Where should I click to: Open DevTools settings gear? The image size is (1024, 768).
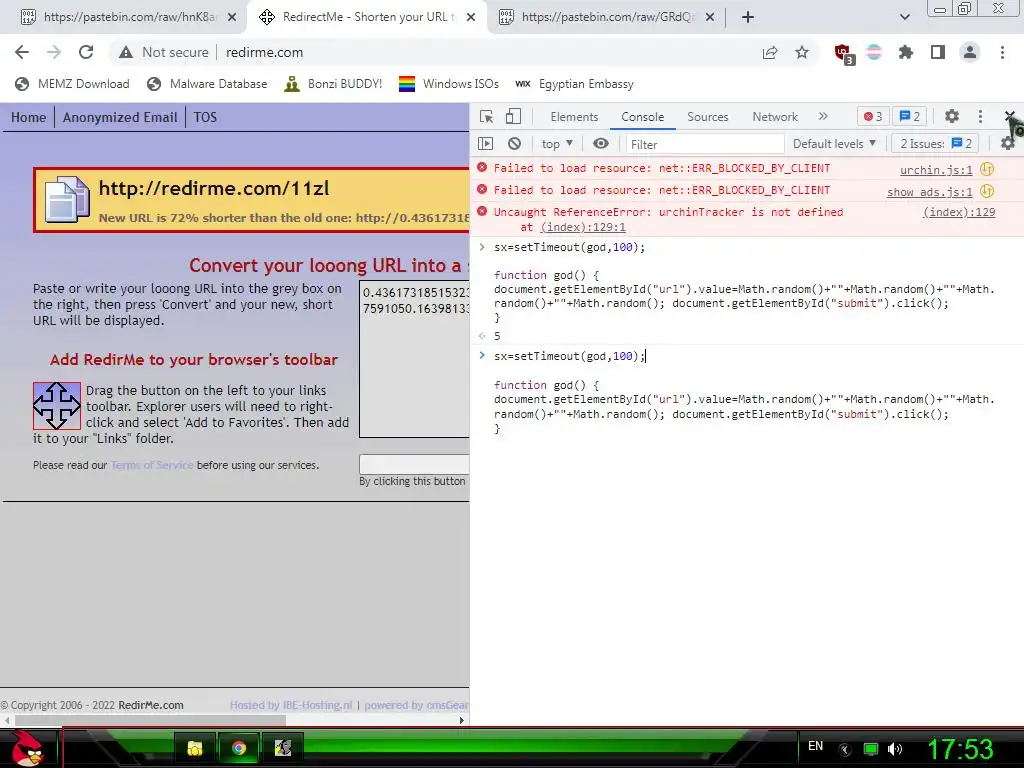coord(952,116)
